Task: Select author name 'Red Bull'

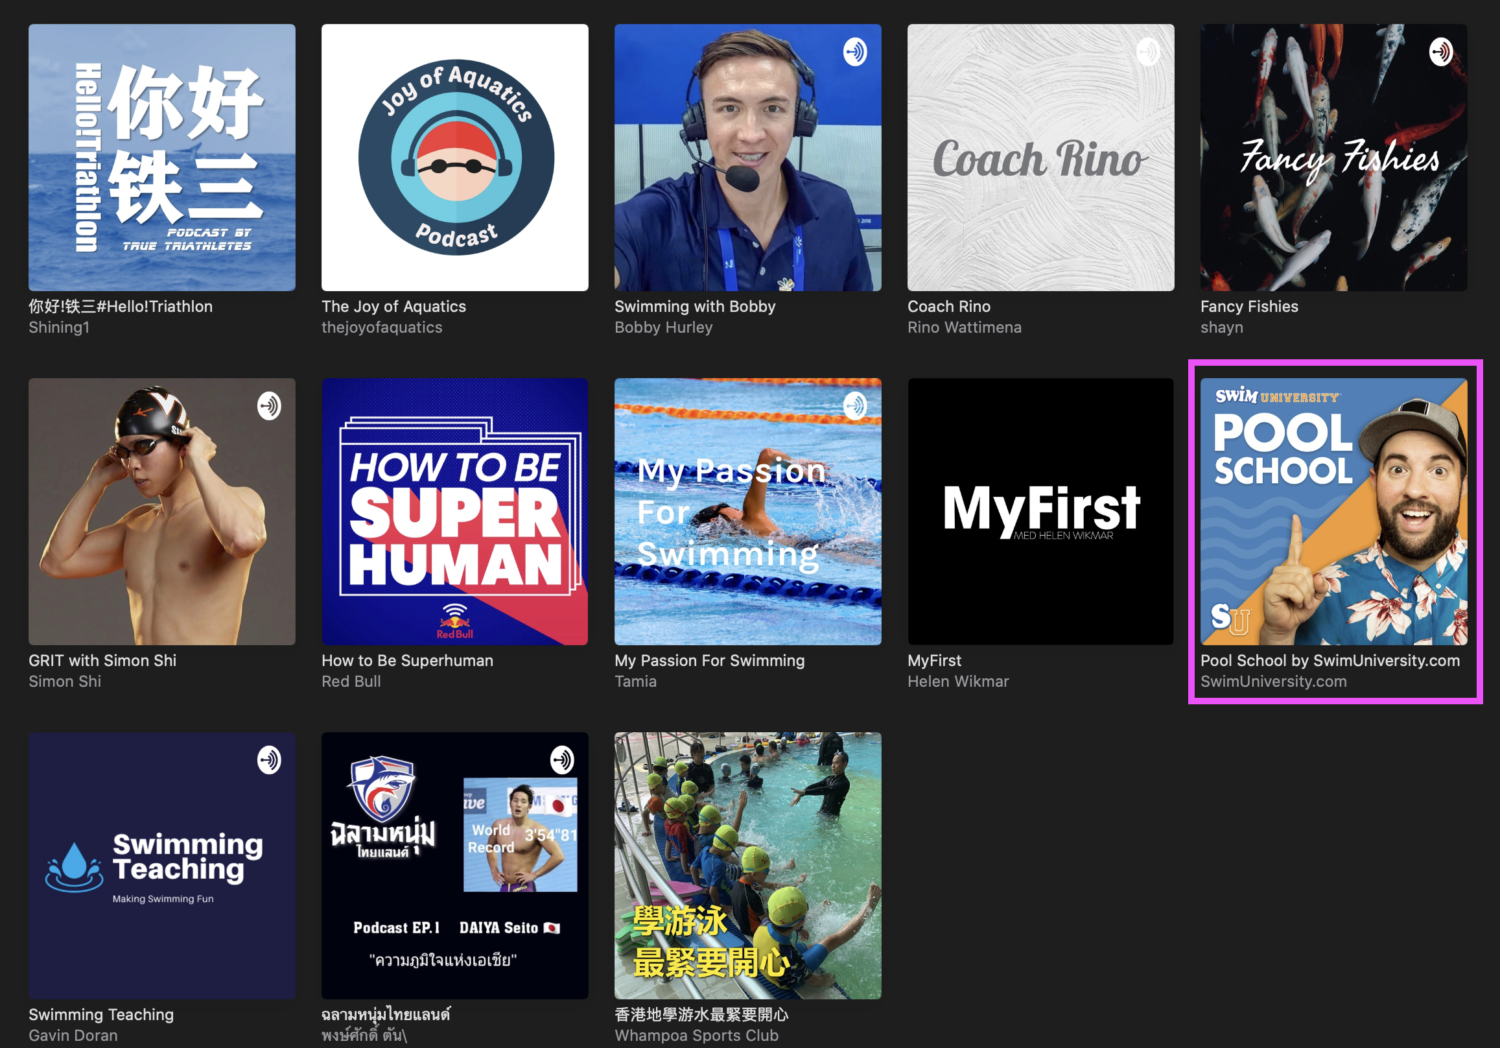Action: click(351, 681)
